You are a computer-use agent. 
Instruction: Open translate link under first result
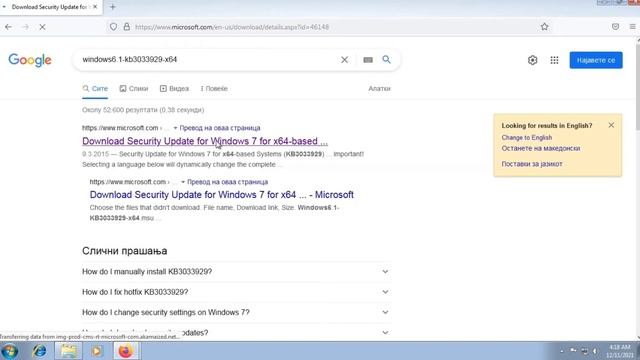(x=220, y=128)
